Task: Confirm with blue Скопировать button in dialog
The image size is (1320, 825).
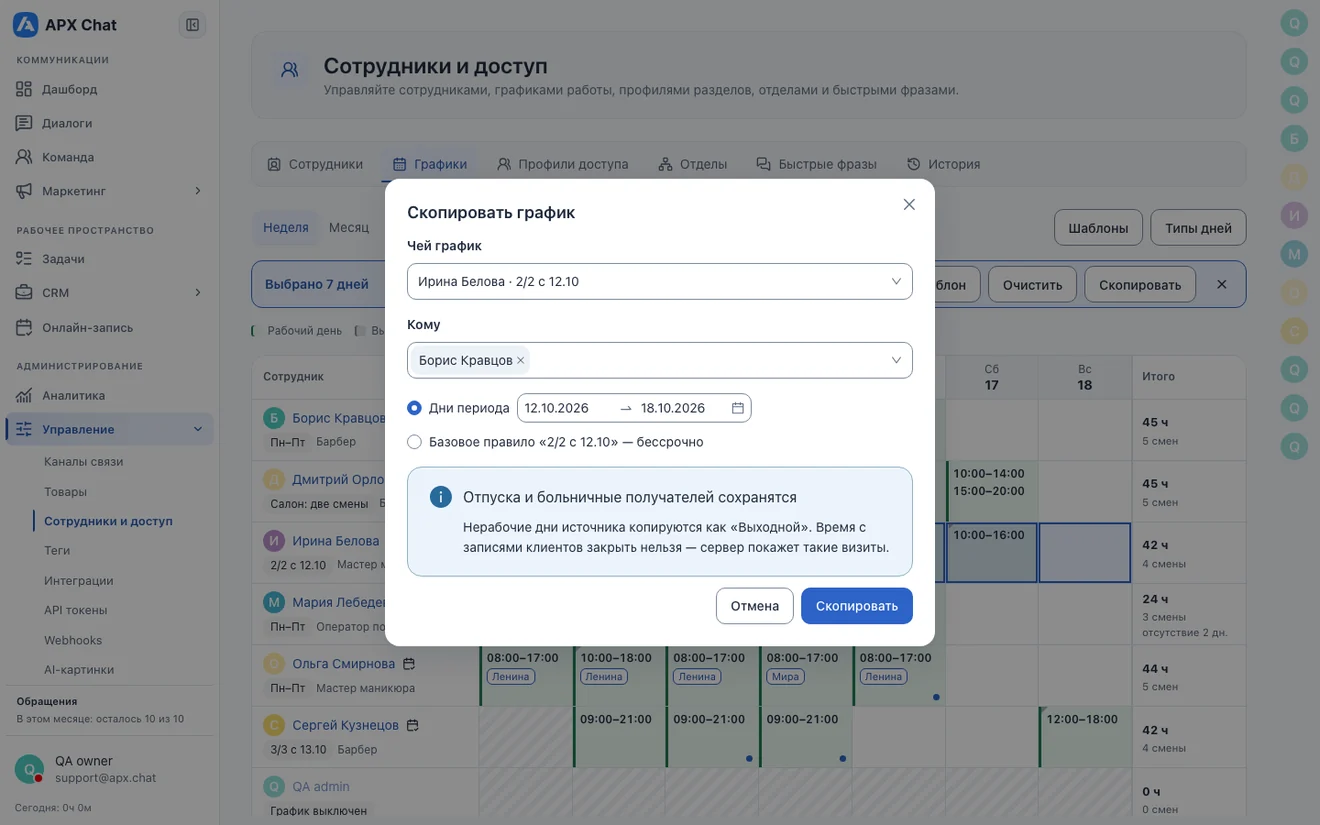Action: [857, 606]
